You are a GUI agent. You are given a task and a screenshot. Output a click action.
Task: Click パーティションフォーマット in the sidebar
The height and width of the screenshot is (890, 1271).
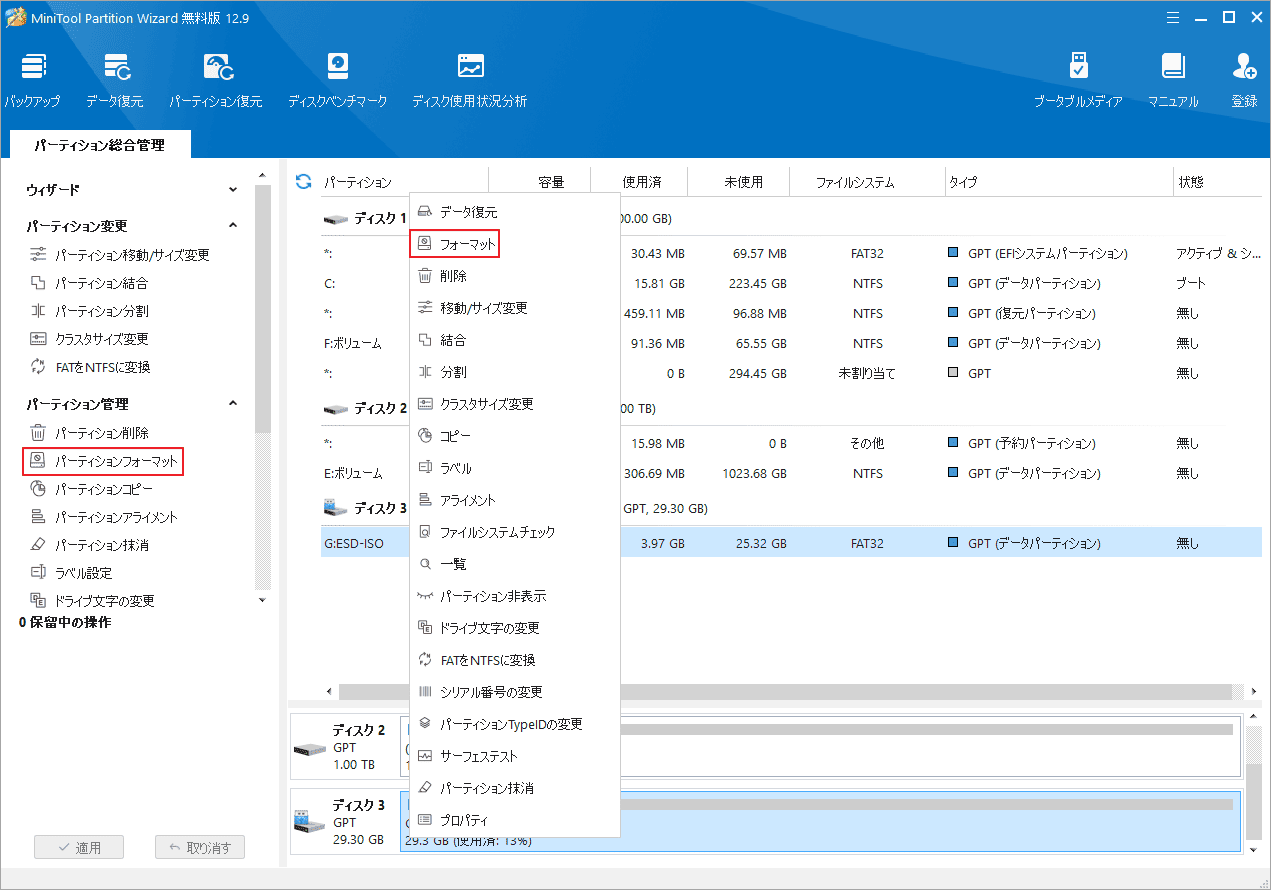pyautogui.click(x=103, y=461)
